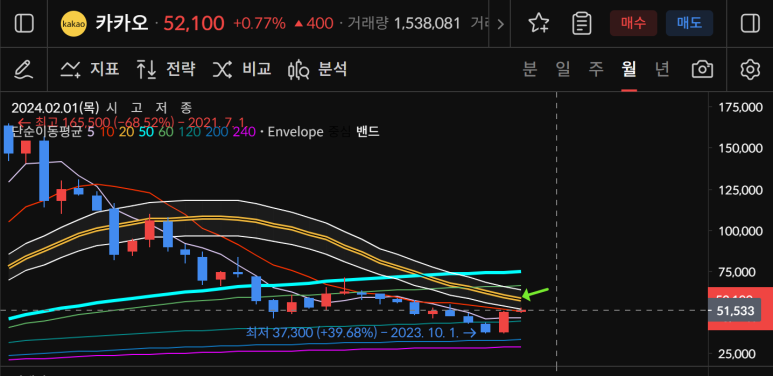Select the moving average 50 period label
This screenshot has height=376, width=773.
[146, 132]
